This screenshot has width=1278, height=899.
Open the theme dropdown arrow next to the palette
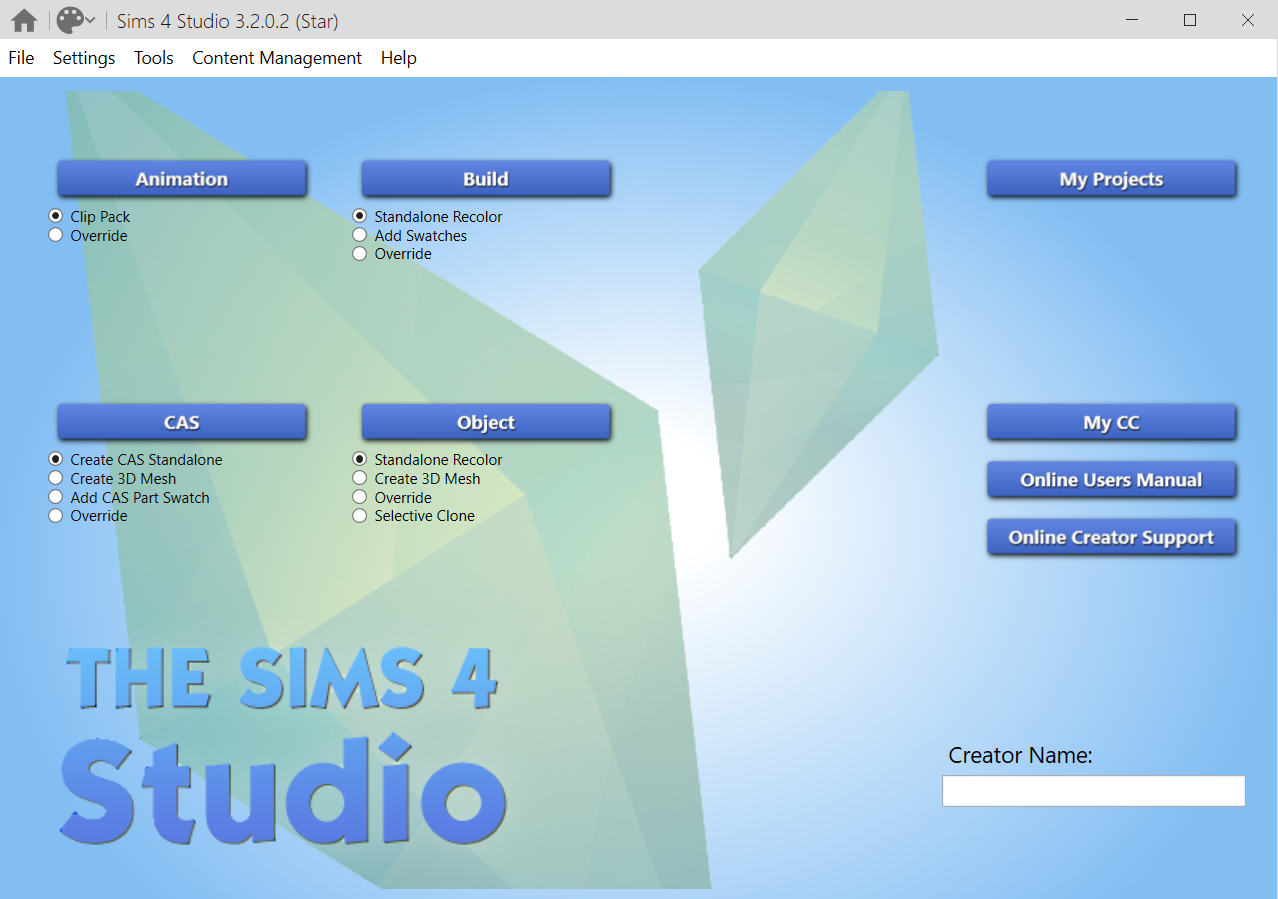(x=90, y=20)
